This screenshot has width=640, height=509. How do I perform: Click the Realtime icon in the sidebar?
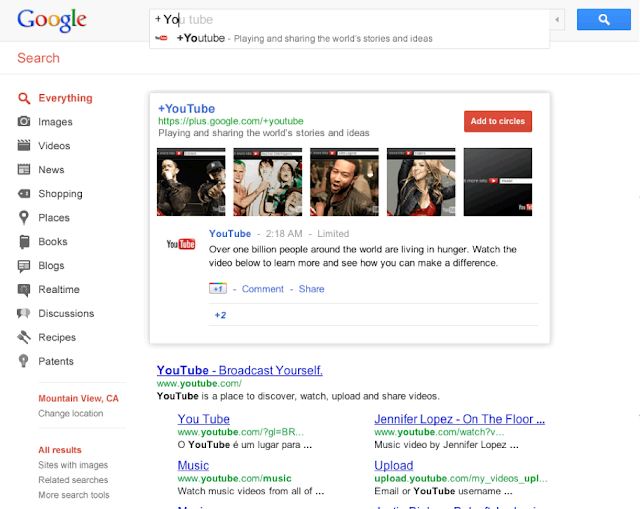pos(24,290)
